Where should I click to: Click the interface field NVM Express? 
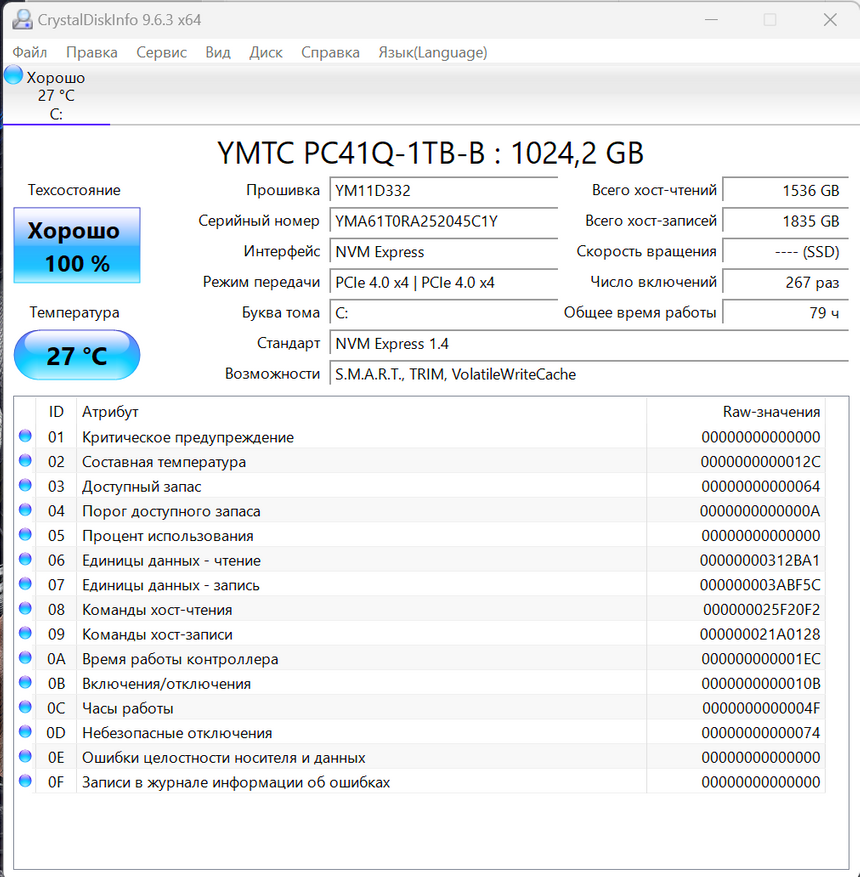tap(443, 252)
